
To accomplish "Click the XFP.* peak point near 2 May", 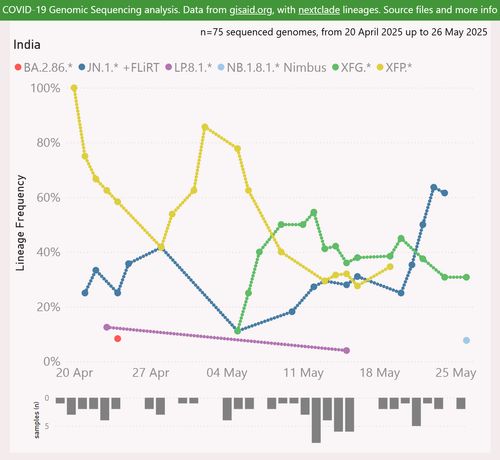I will 205,127.
